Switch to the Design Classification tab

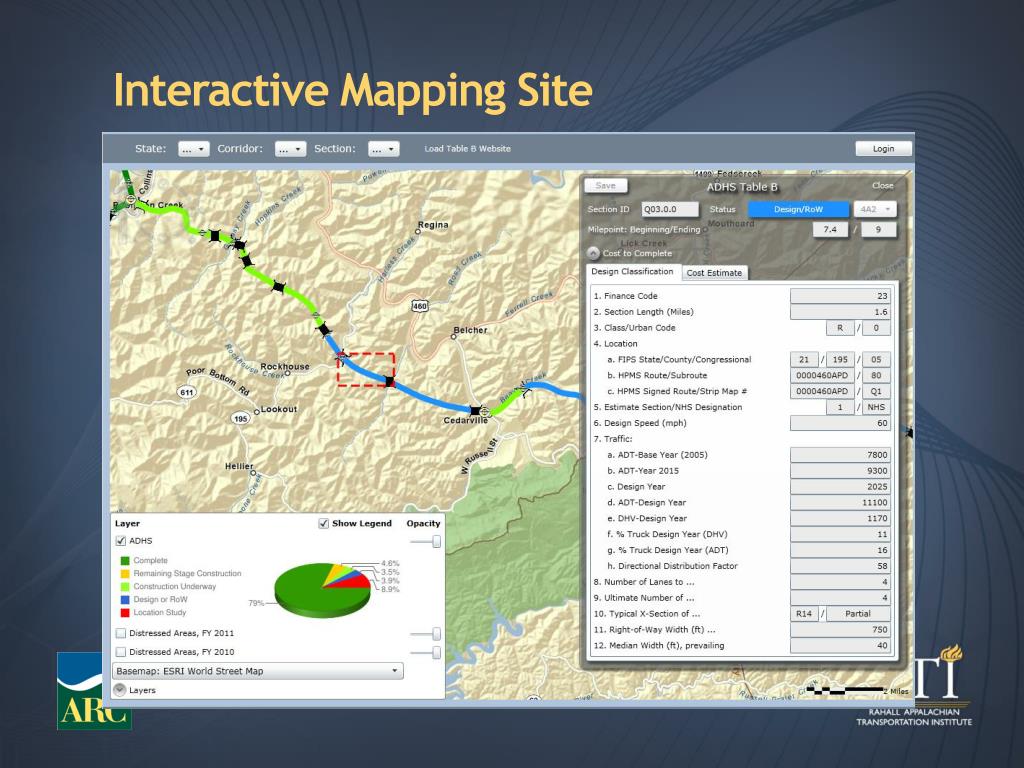point(632,272)
